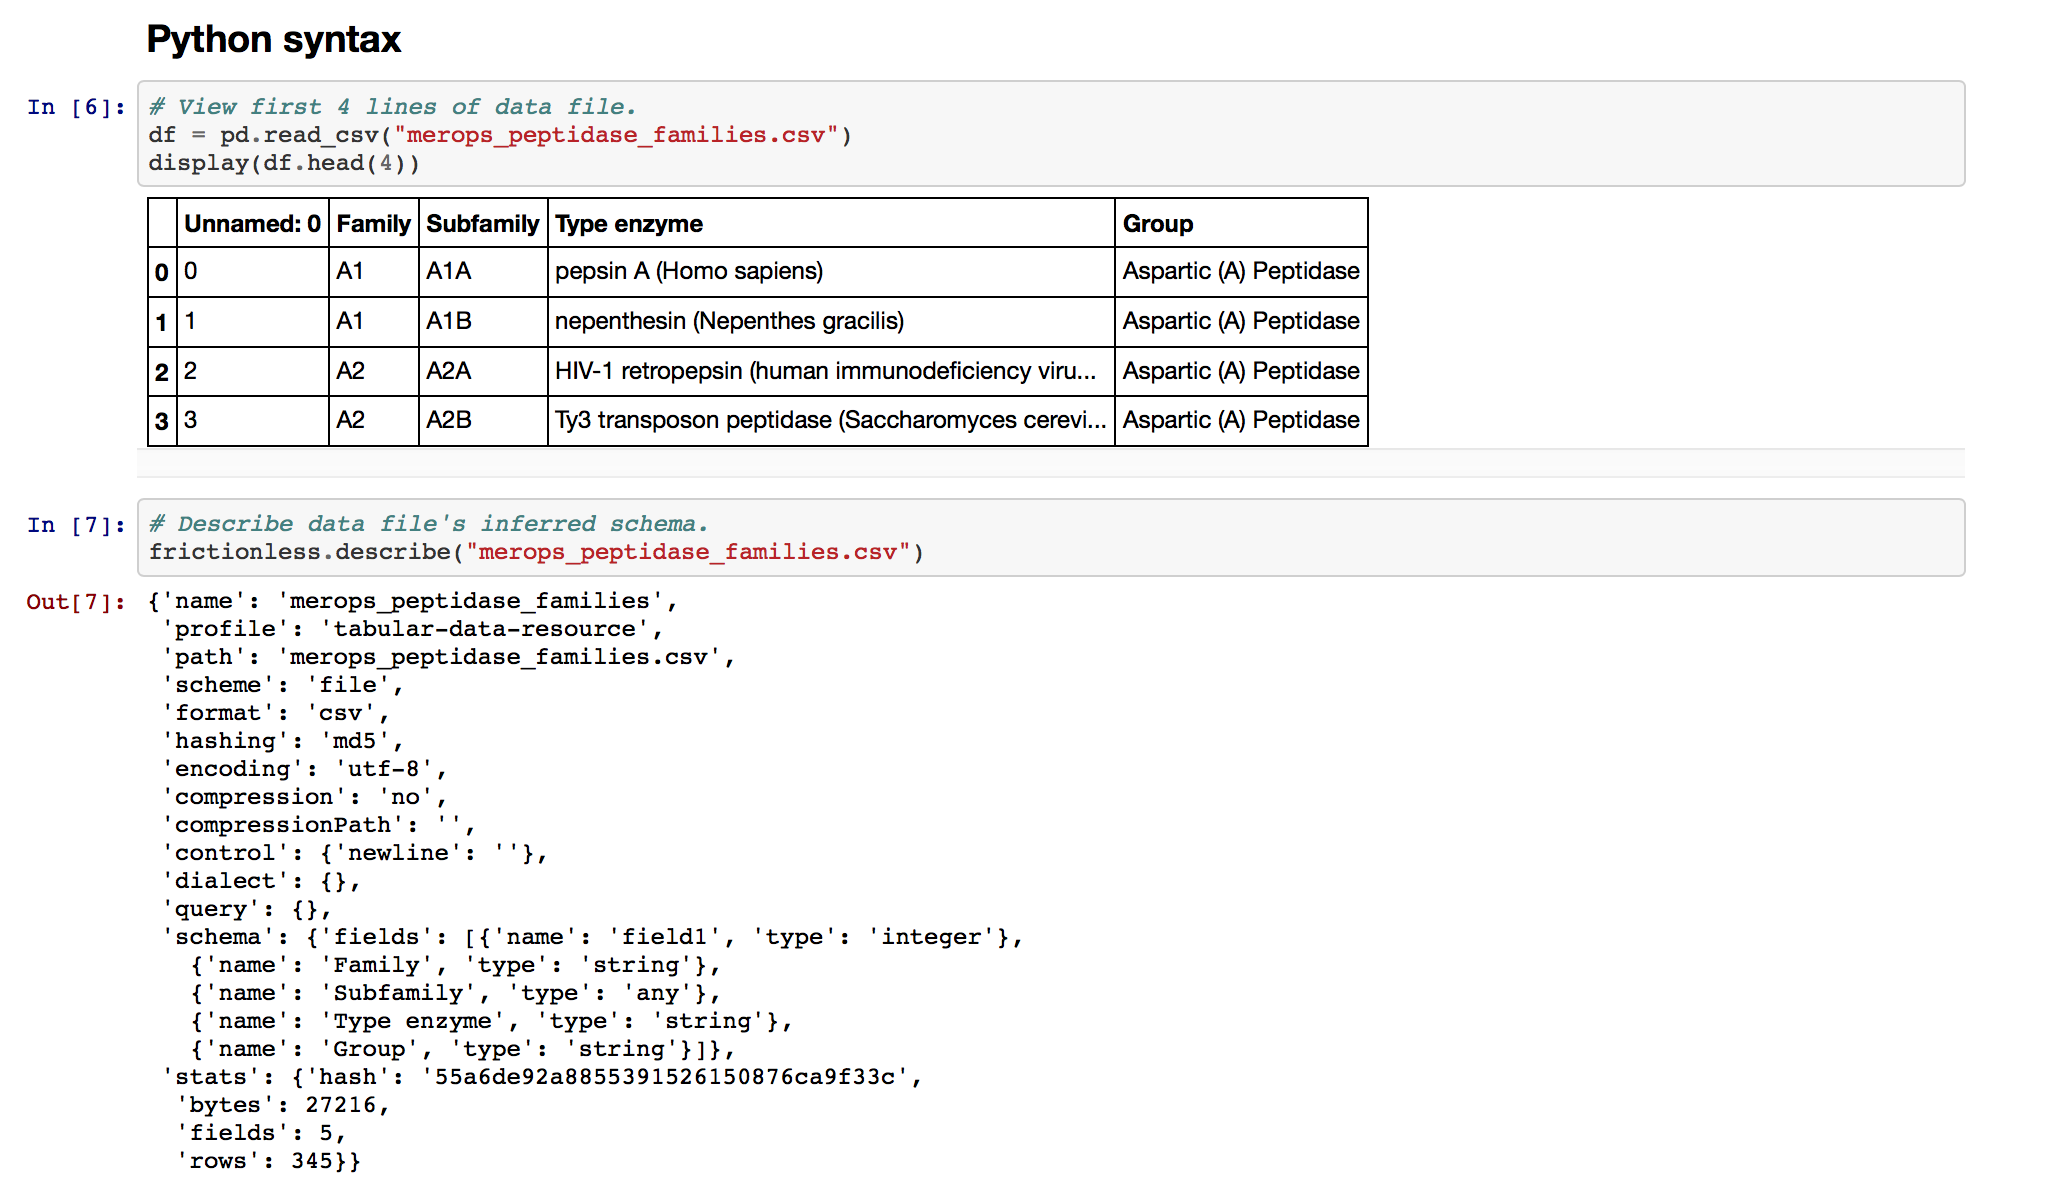
Task: Click the 'Out[7]:' output prompt
Action: click(x=77, y=602)
